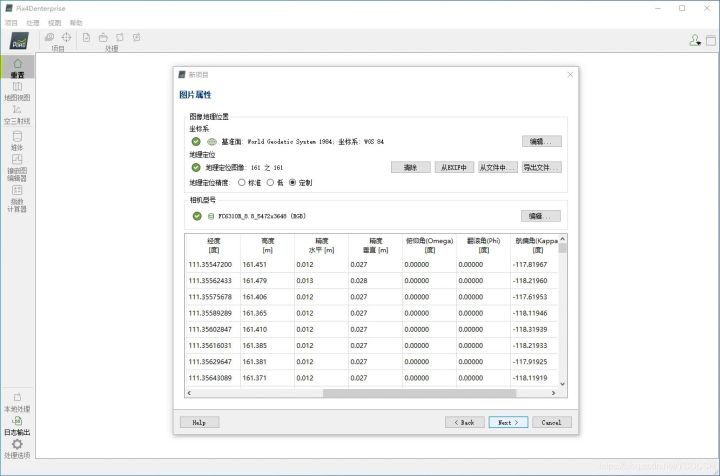The width and height of the screenshot is (720, 476).
Task: Open the 视图 menu
Action: 55,21
